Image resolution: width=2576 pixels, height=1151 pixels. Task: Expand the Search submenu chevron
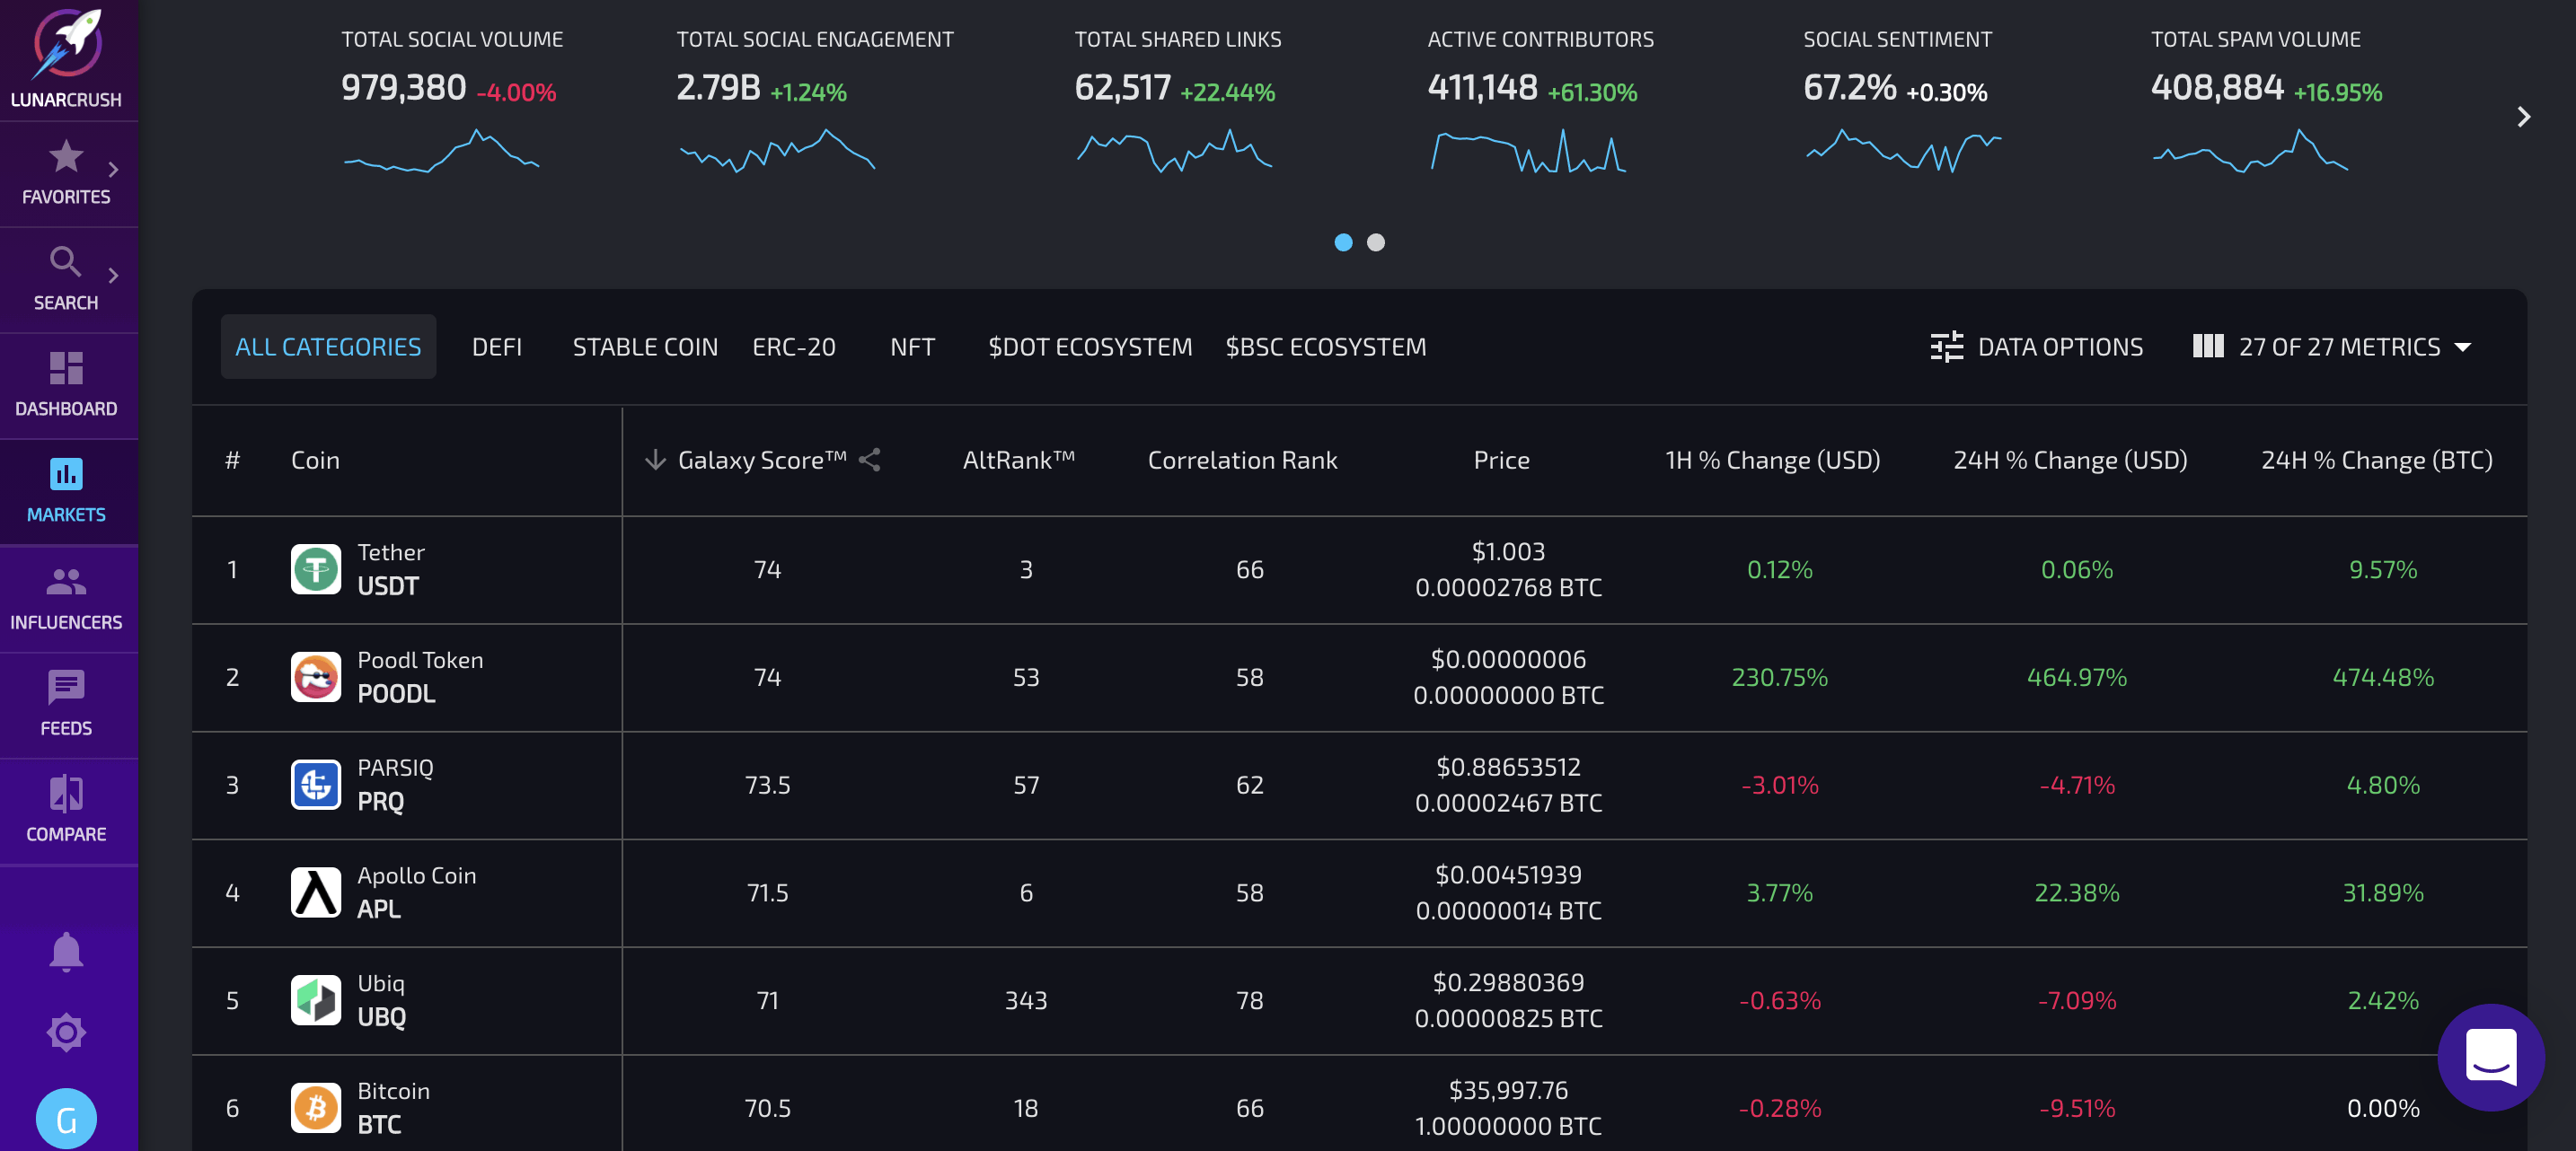(113, 276)
